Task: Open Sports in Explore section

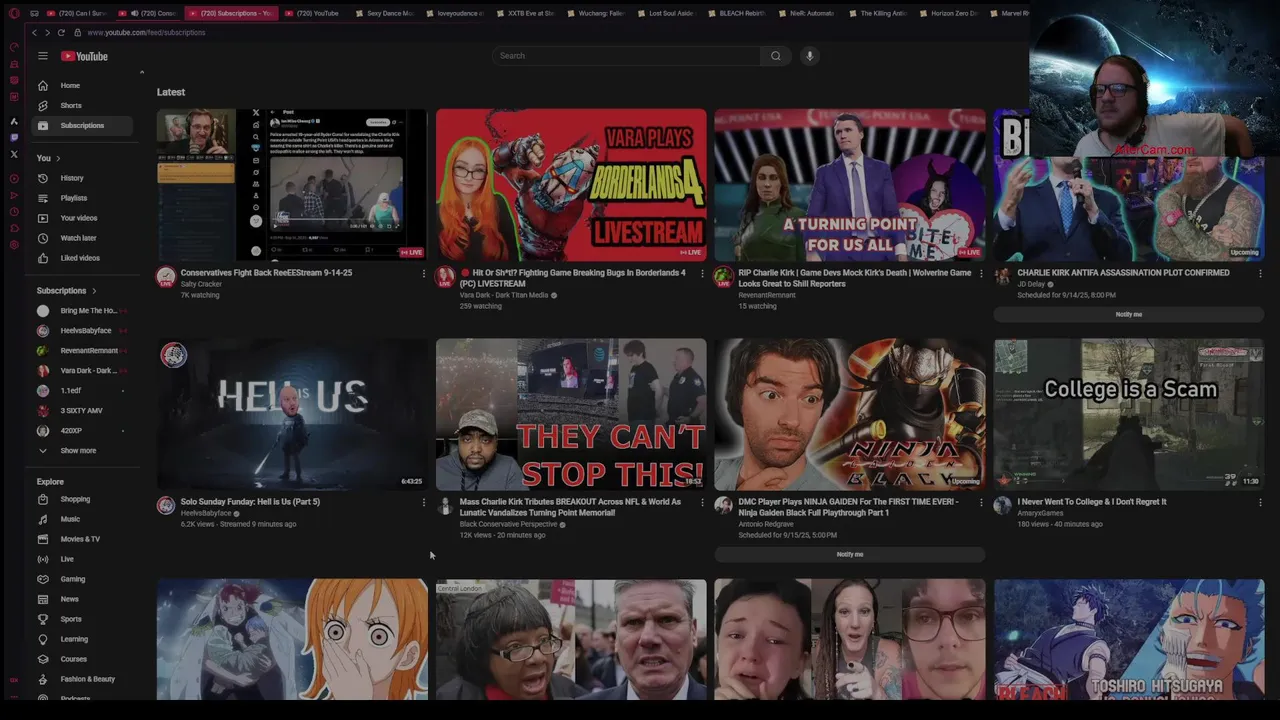Action: coord(84,619)
